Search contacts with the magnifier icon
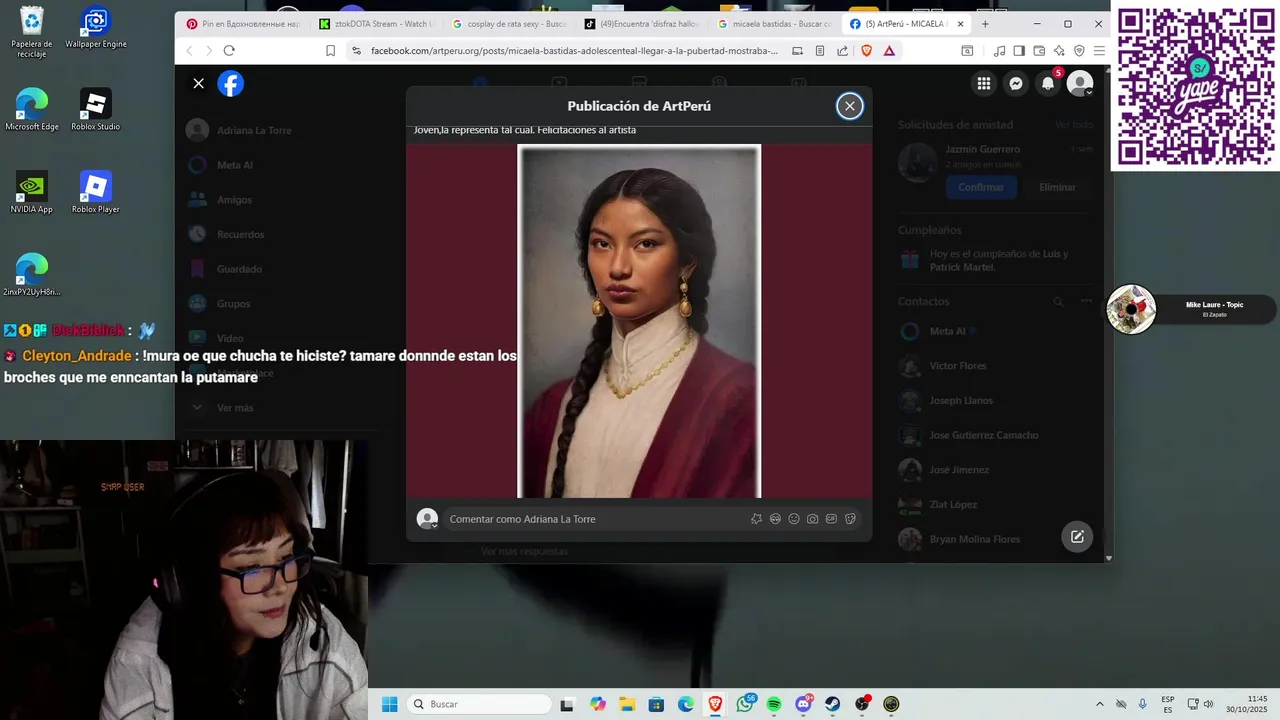1280x720 pixels. point(1058,301)
